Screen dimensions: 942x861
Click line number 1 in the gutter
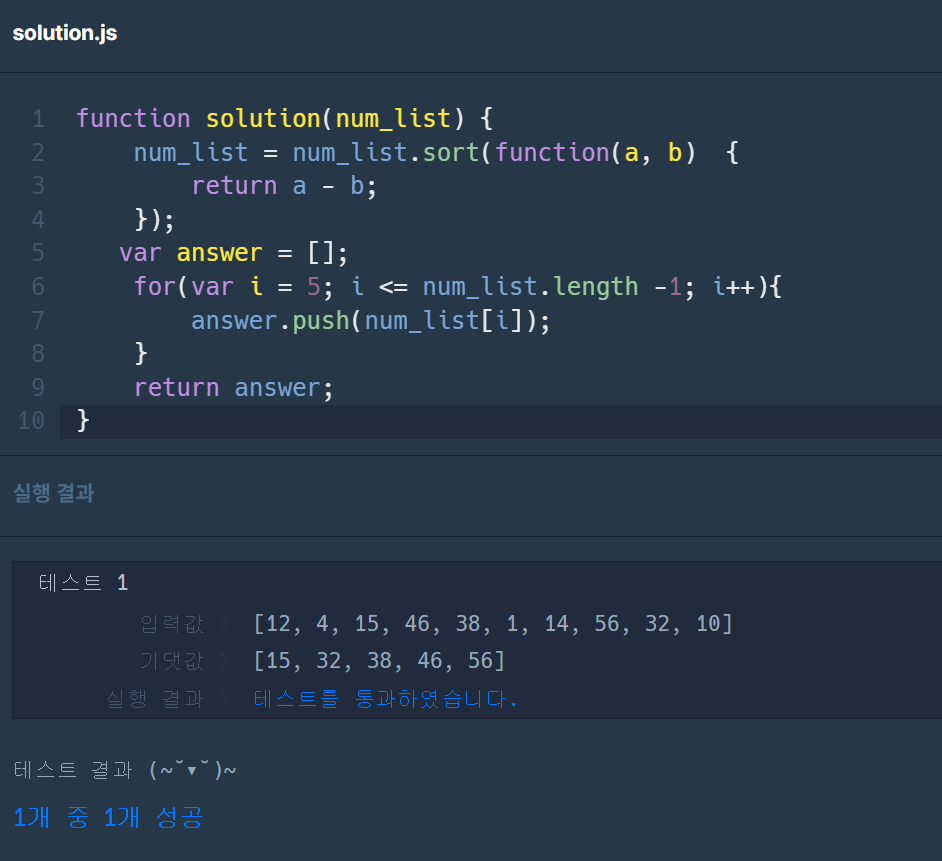click(x=38, y=119)
